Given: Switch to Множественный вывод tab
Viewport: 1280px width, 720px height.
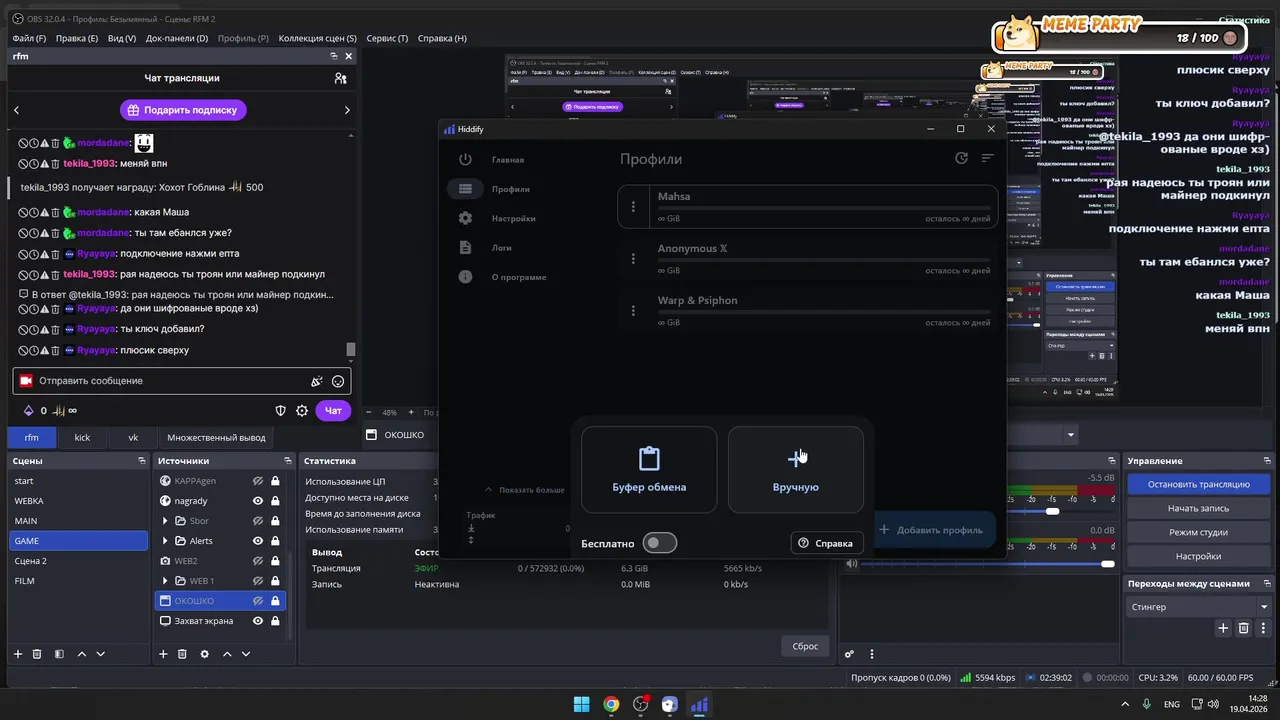Looking at the screenshot, I should (x=216, y=437).
